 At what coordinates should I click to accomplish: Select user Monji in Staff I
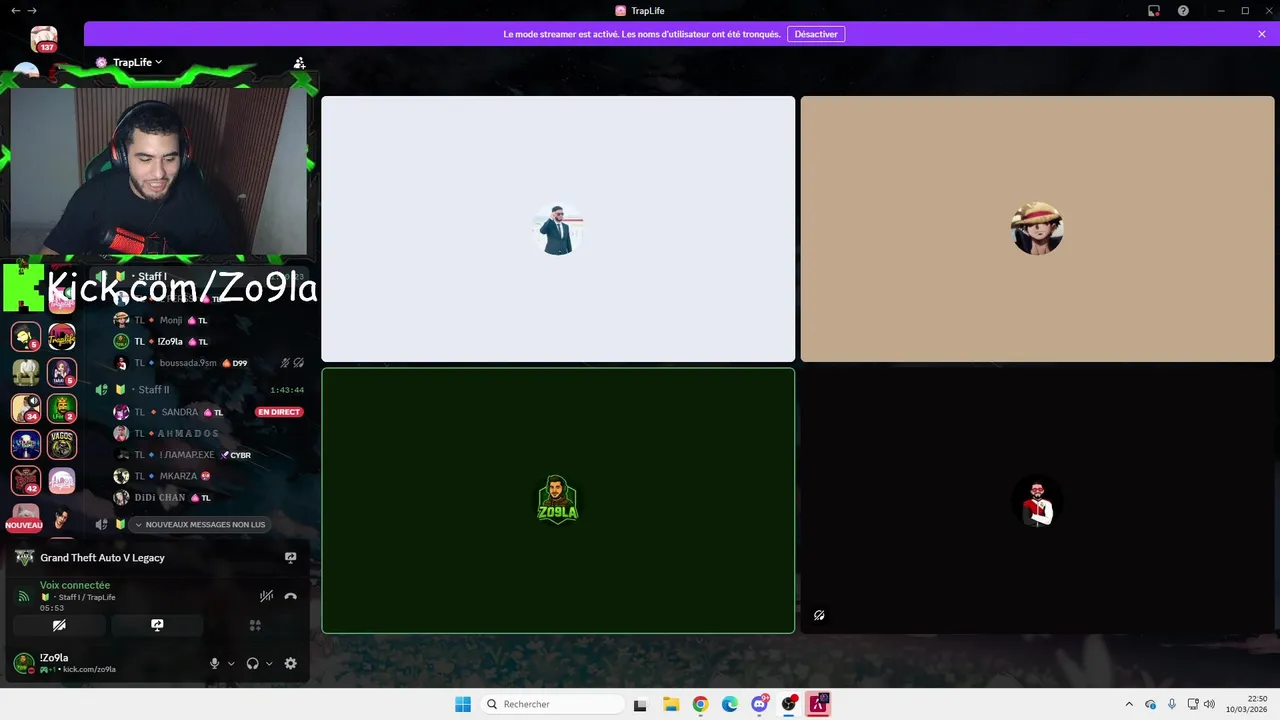pos(172,320)
